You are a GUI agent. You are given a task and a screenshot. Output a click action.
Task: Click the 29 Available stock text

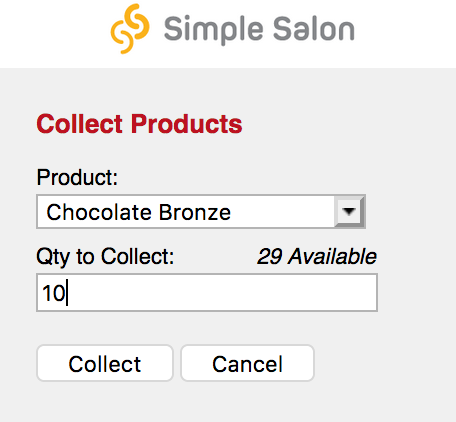(x=317, y=256)
